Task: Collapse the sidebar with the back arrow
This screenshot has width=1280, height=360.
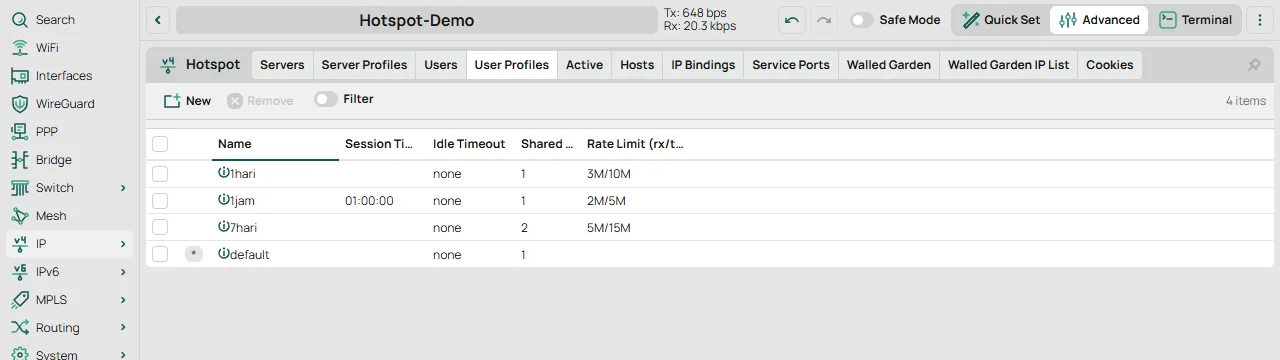Action: pos(159,20)
